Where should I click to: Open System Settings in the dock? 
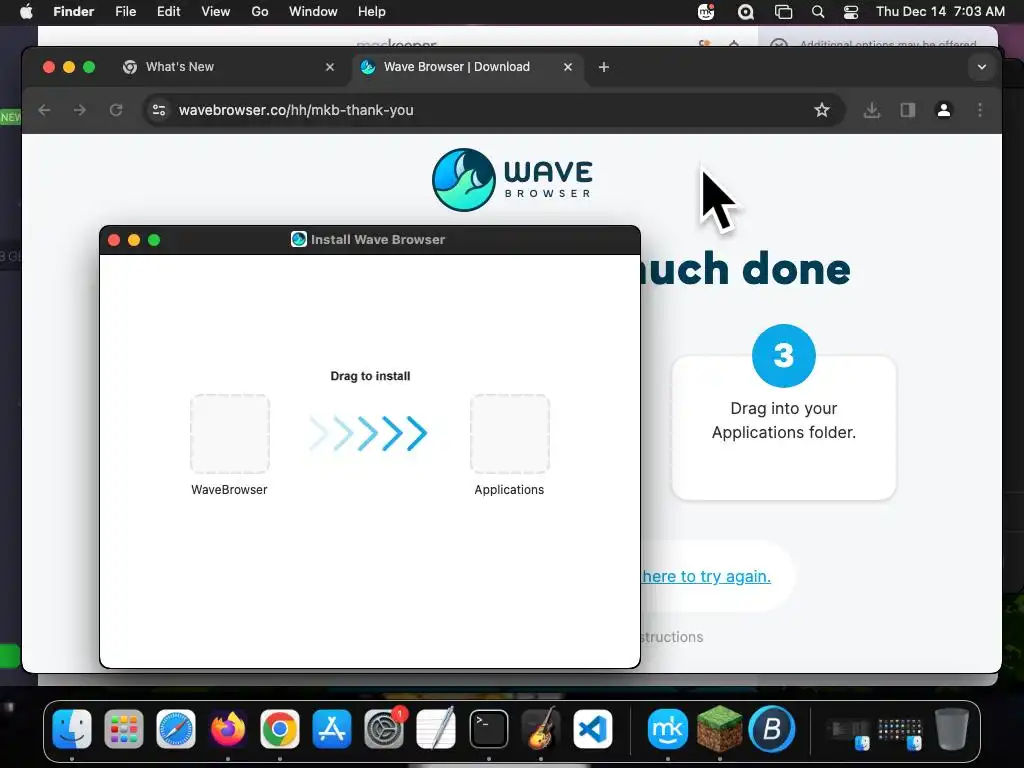(x=384, y=729)
